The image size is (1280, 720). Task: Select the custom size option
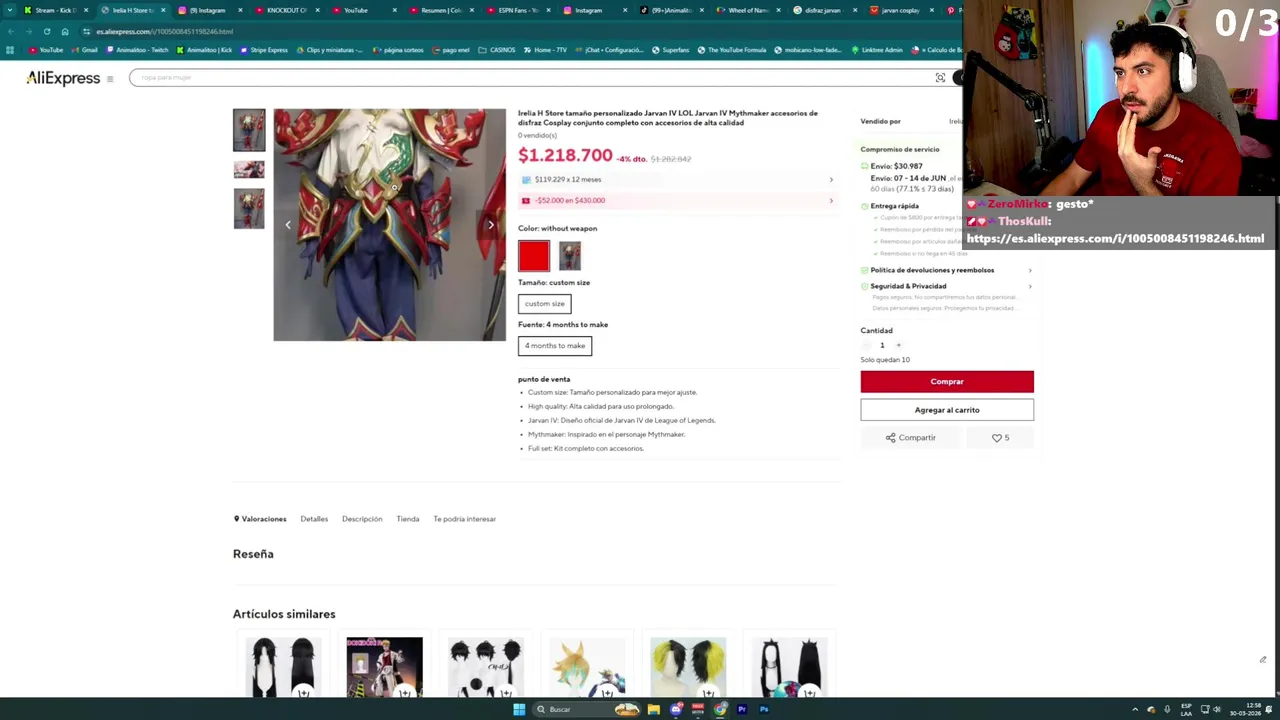[x=544, y=304]
